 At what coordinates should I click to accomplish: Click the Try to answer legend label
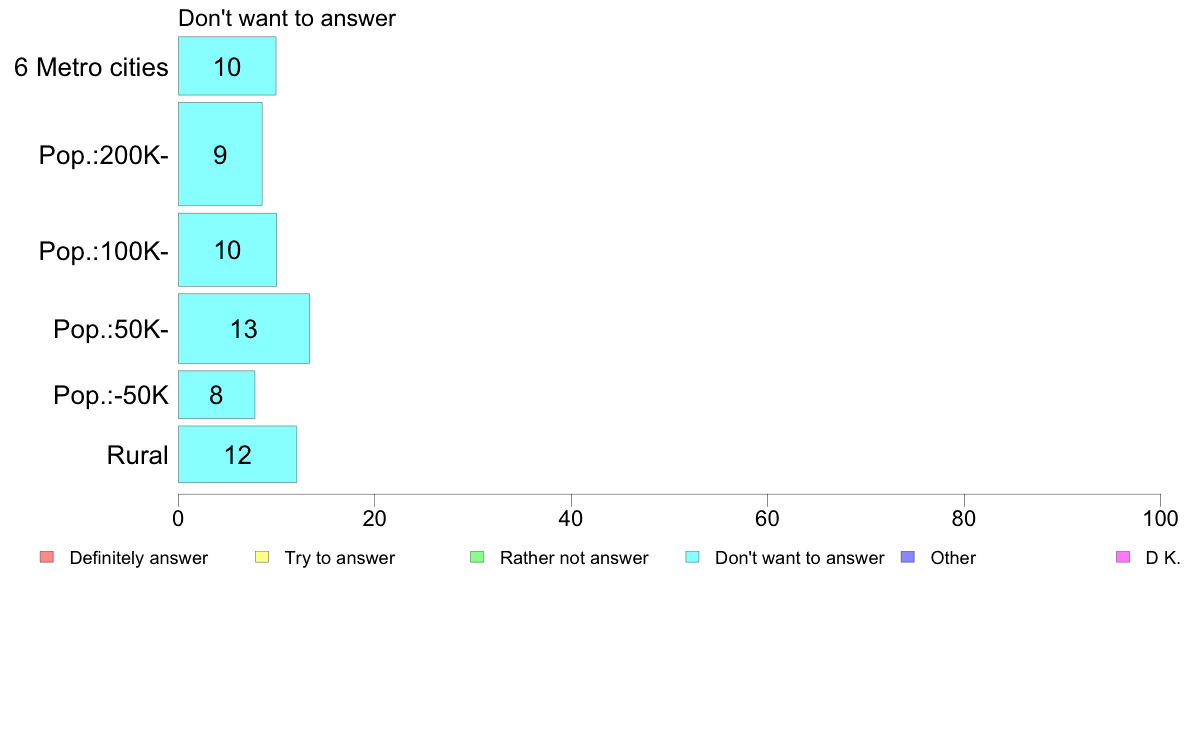339,558
